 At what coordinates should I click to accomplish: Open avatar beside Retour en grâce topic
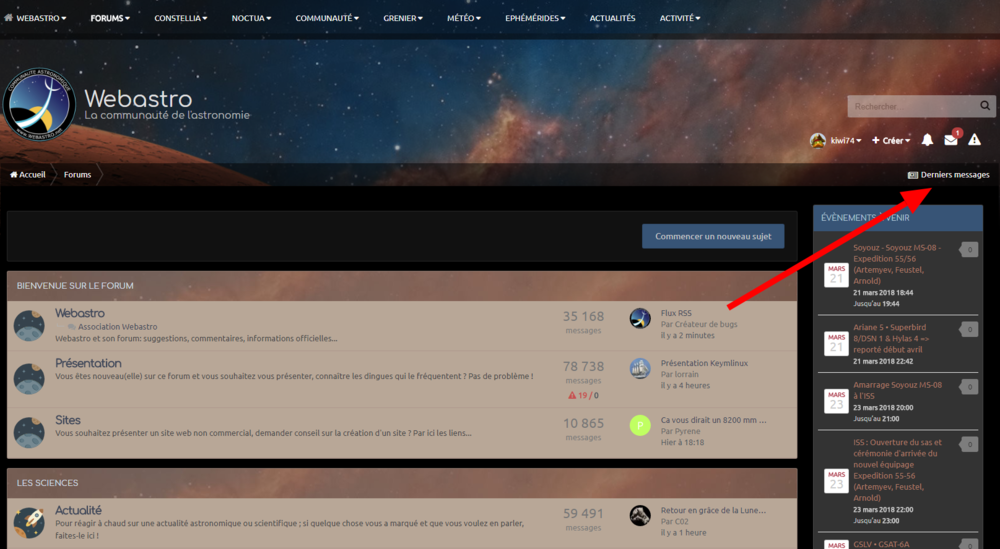pos(640,515)
